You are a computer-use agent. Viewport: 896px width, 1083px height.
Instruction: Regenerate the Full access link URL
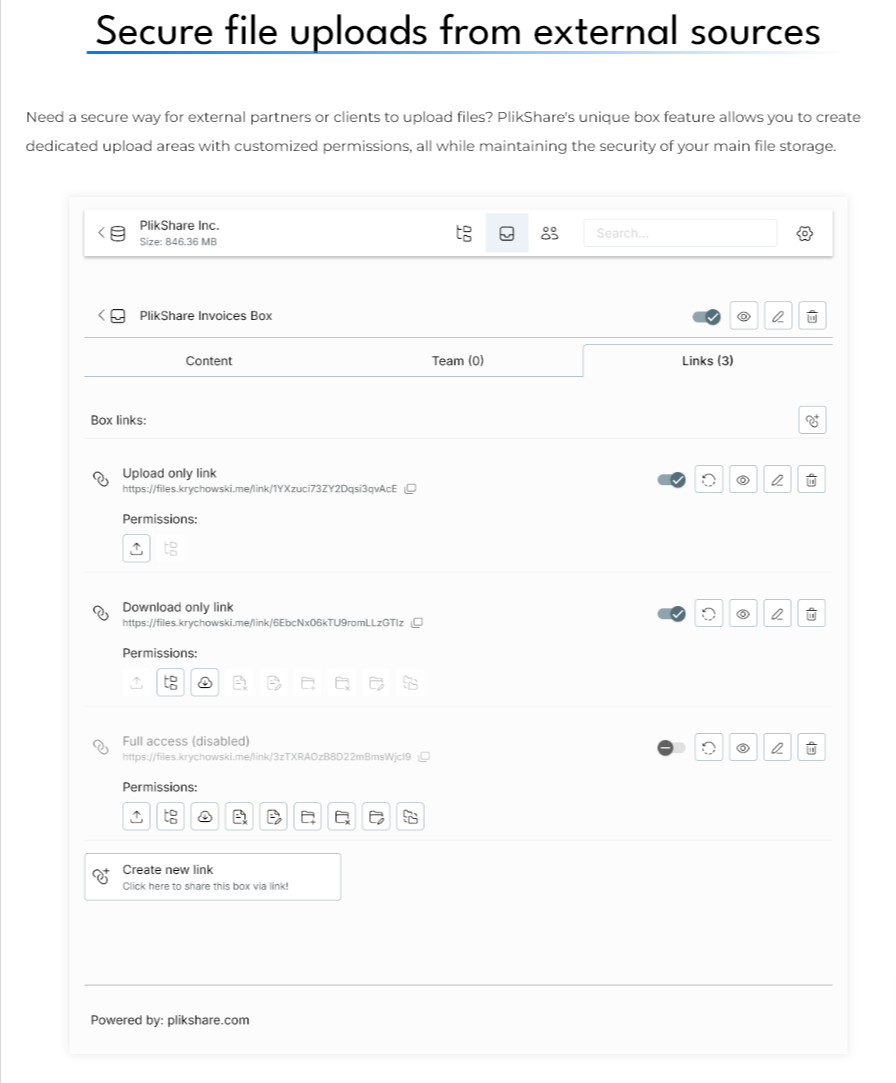pos(709,748)
